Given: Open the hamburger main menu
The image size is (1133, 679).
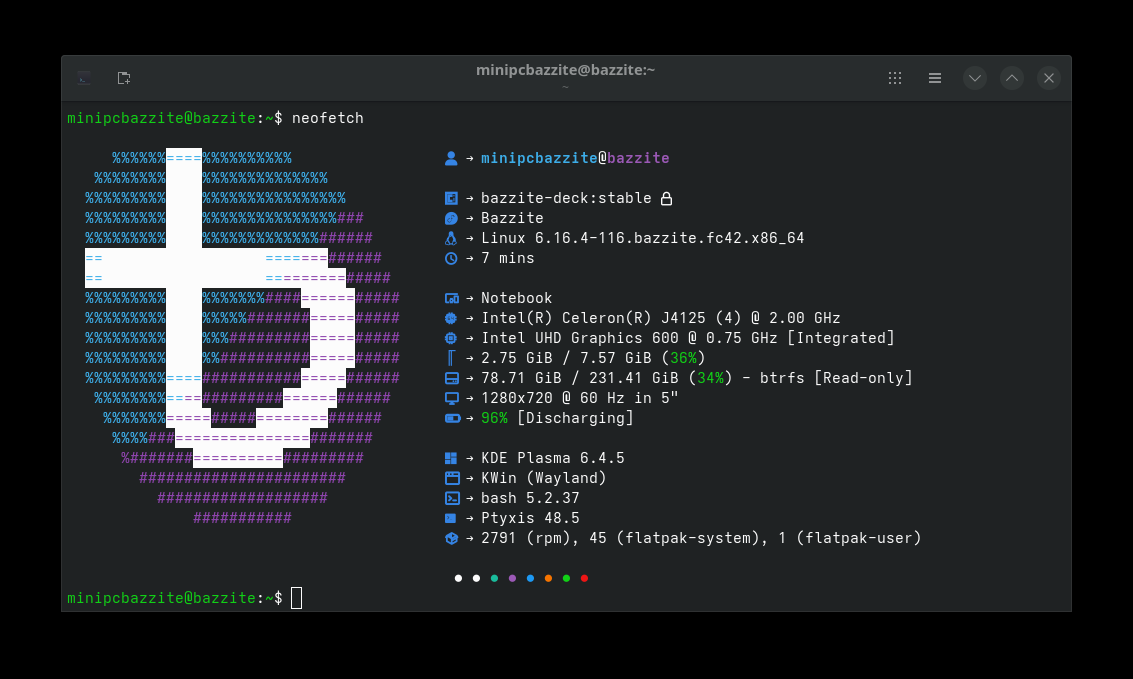Looking at the screenshot, I should coord(934,78).
